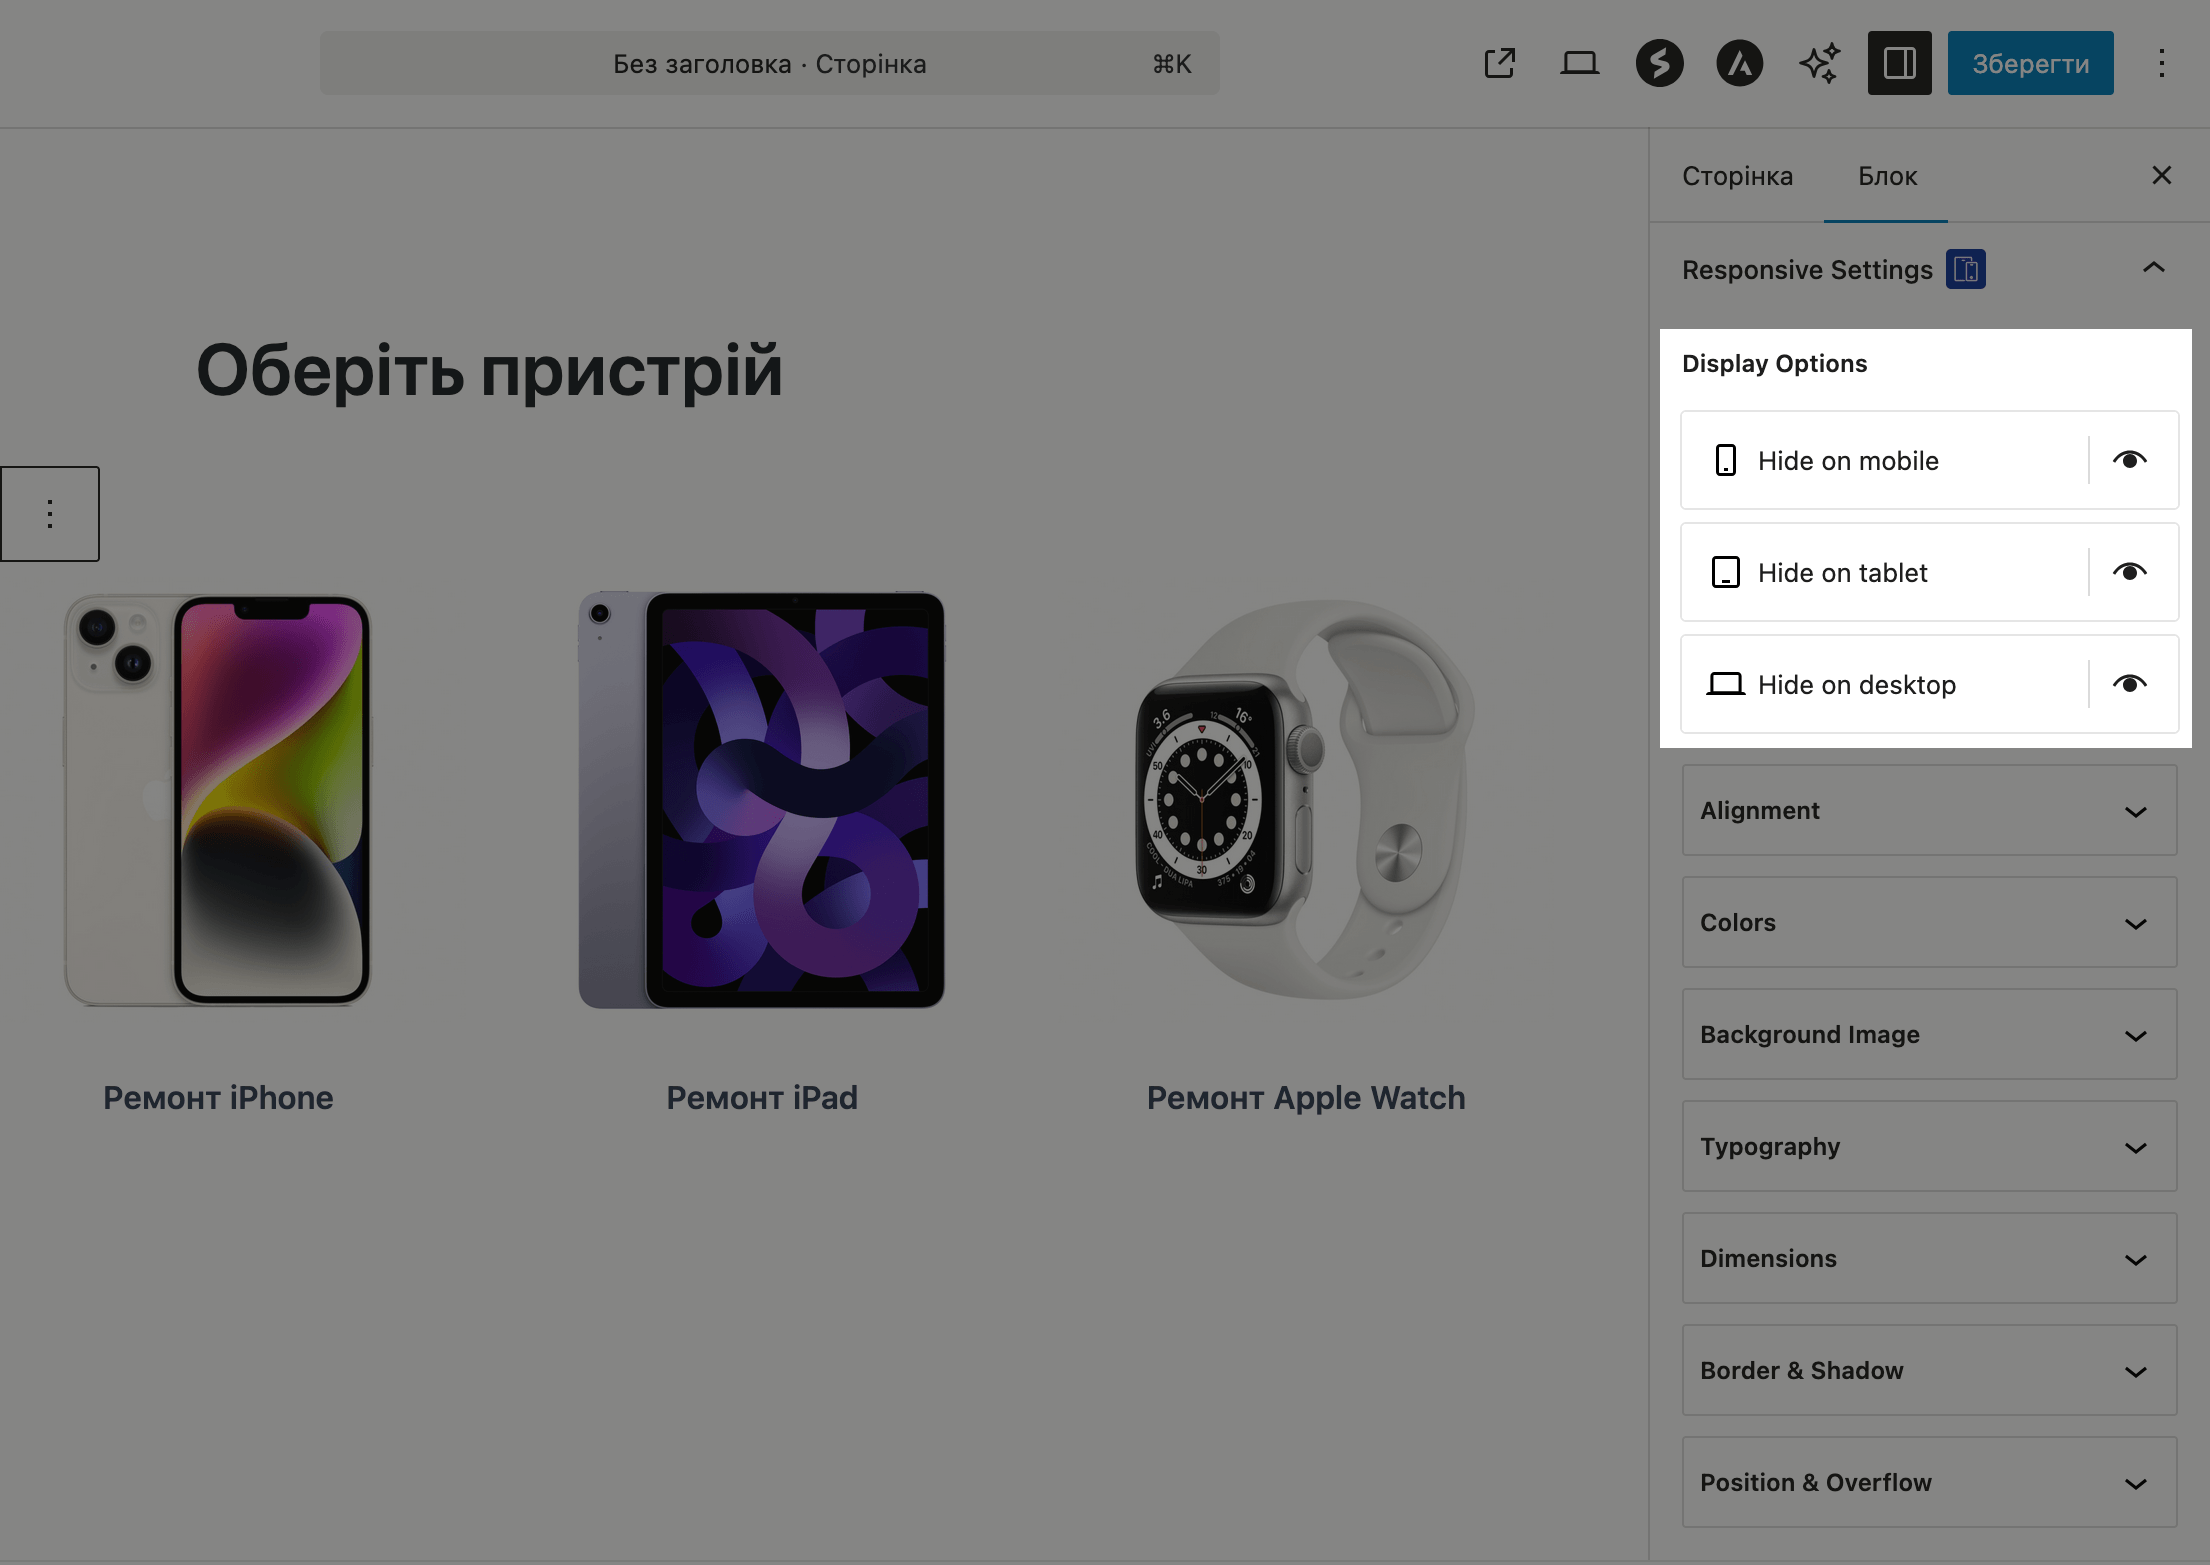Expand the Typography section
The height and width of the screenshot is (1565, 2210).
(x=1928, y=1146)
